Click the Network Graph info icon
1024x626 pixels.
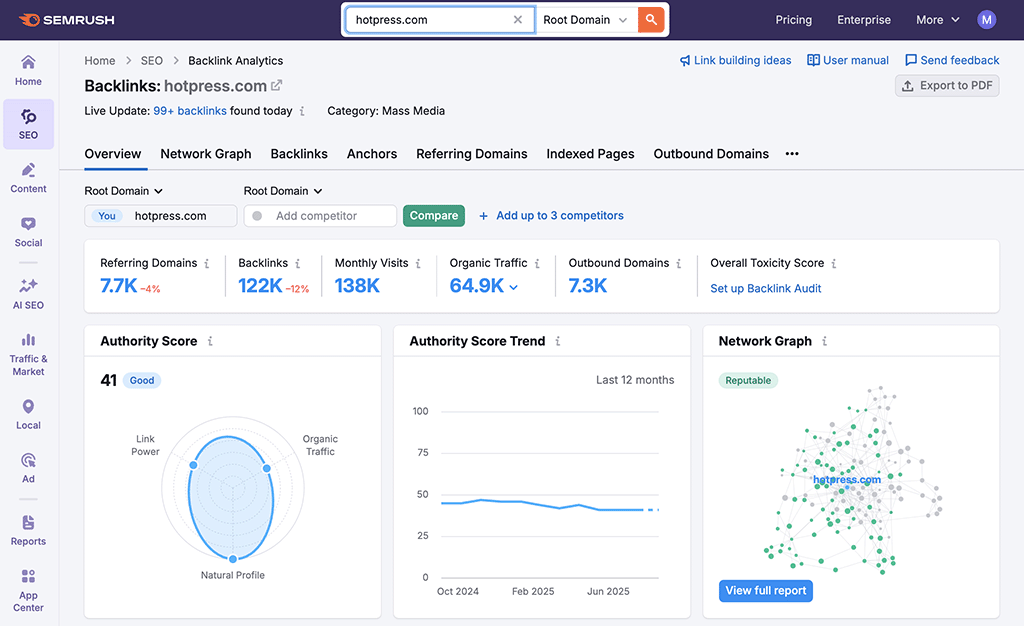click(x=824, y=341)
